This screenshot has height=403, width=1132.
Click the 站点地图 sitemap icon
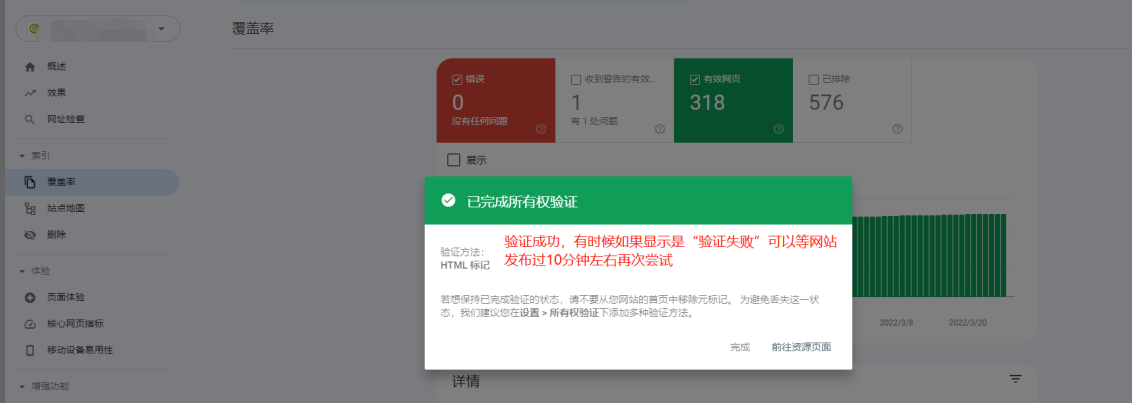[x=29, y=208]
